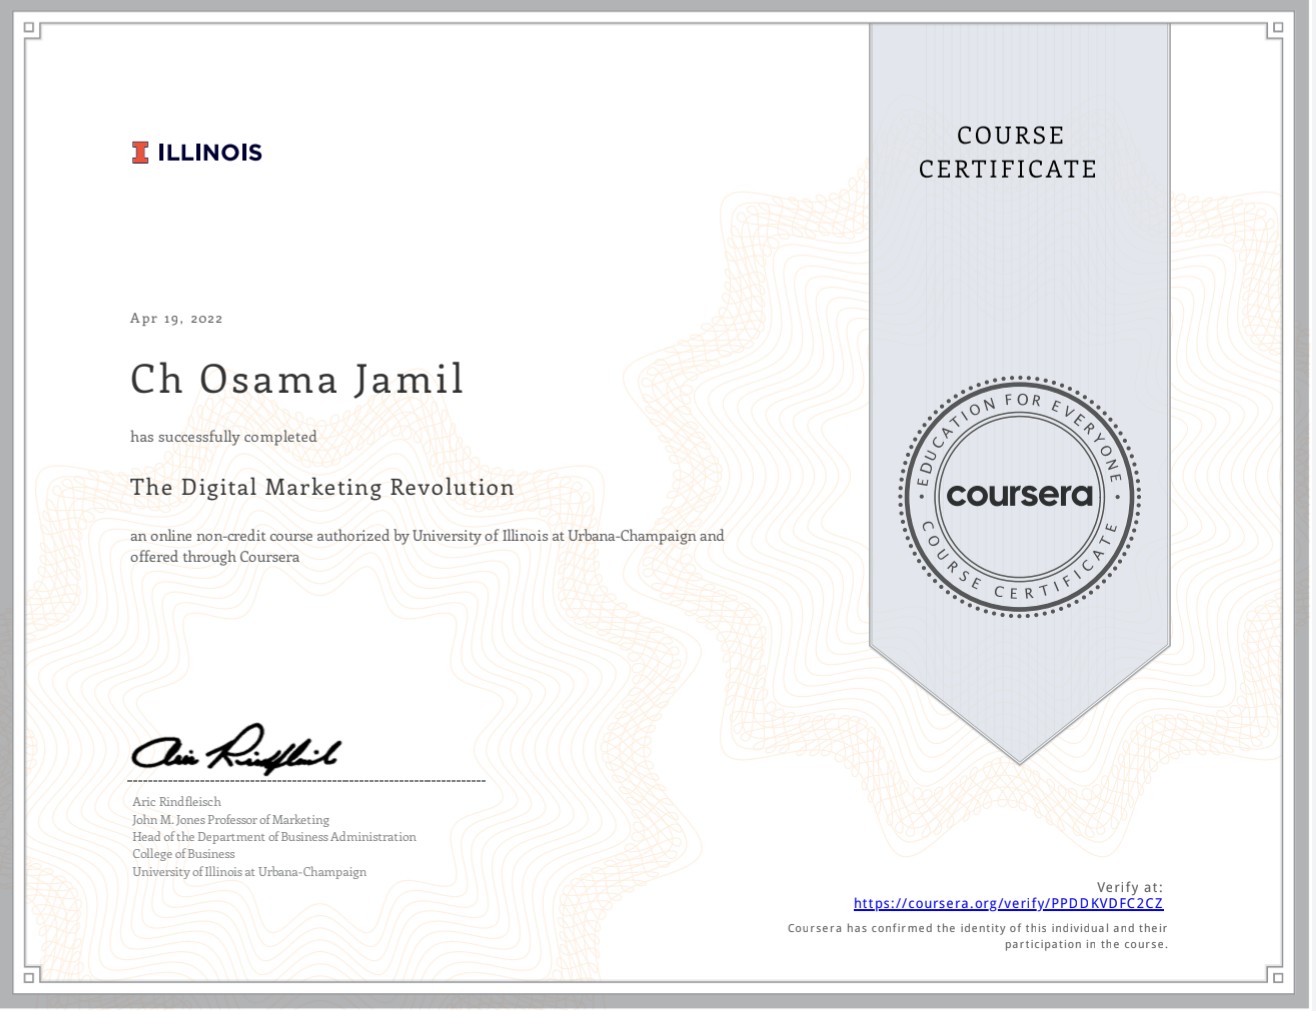
Task: Select the recipient name Ch Osama Jamil
Action: (x=297, y=379)
